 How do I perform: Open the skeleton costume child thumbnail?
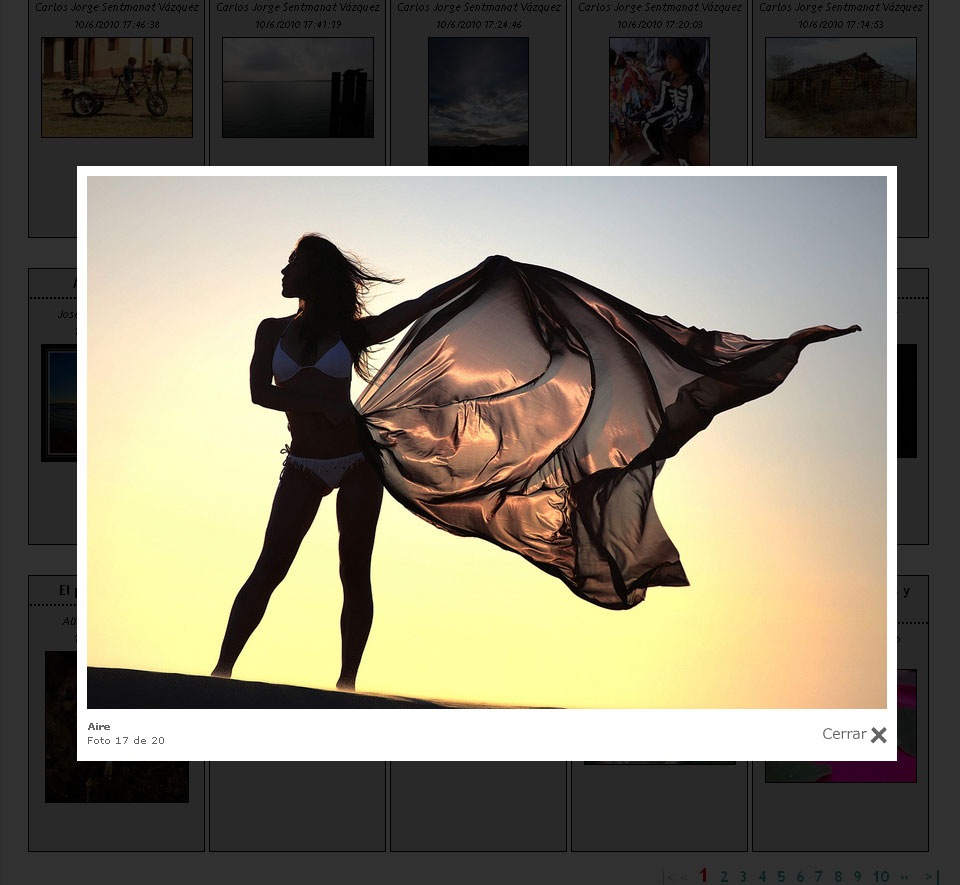click(659, 101)
